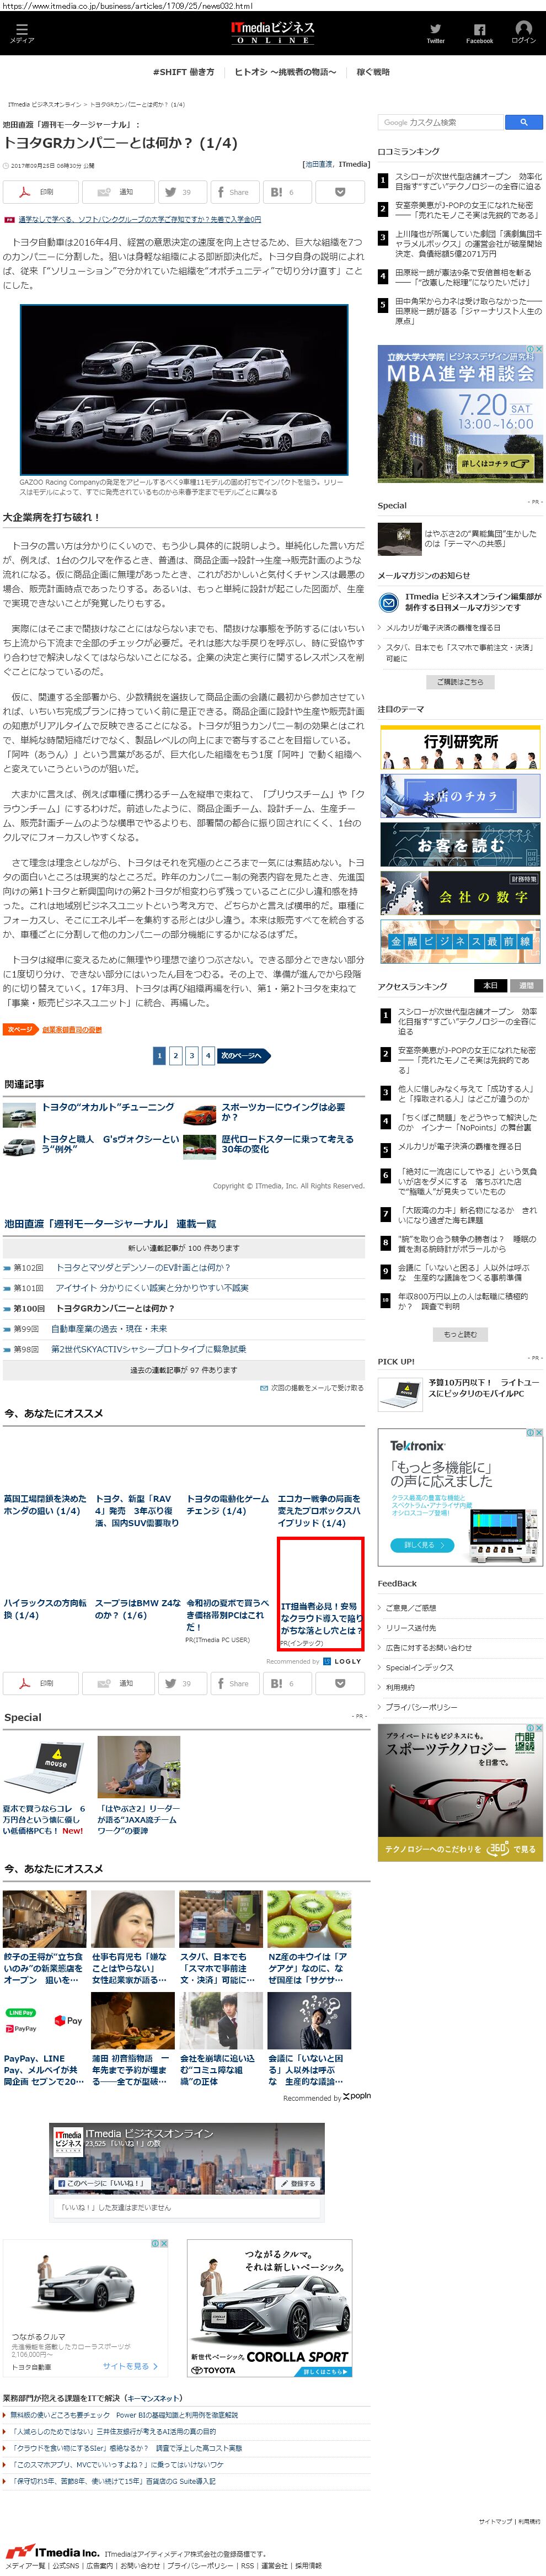The height and width of the screenshot is (2576, 546).
Task: Open related article トヨタの"オカルト"チューニング
Action: tap(108, 1107)
